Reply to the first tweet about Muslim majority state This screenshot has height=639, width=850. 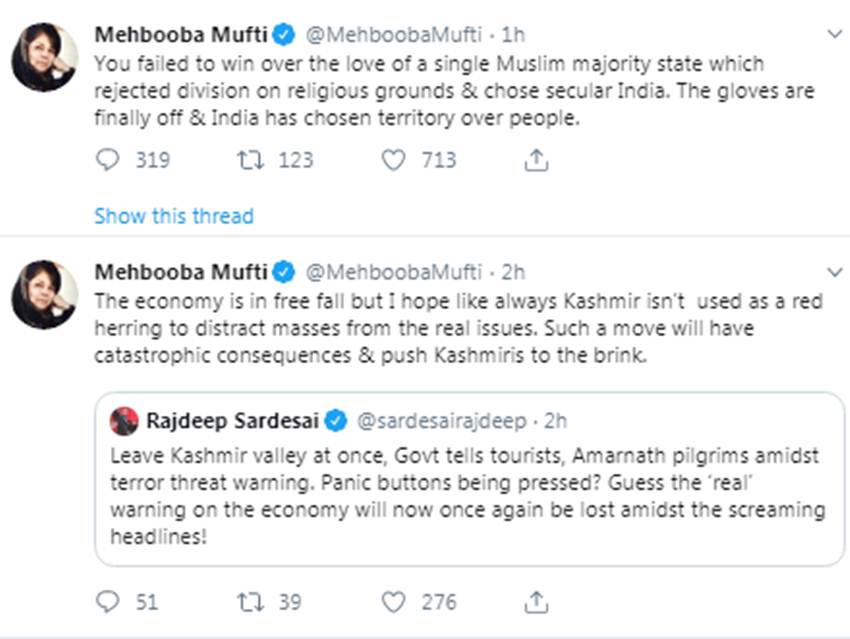[108, 160]
